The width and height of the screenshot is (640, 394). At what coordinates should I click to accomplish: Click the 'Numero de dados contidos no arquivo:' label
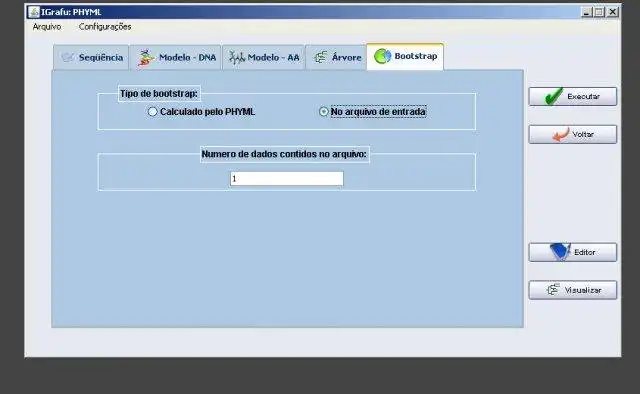(x=284, y=154)
